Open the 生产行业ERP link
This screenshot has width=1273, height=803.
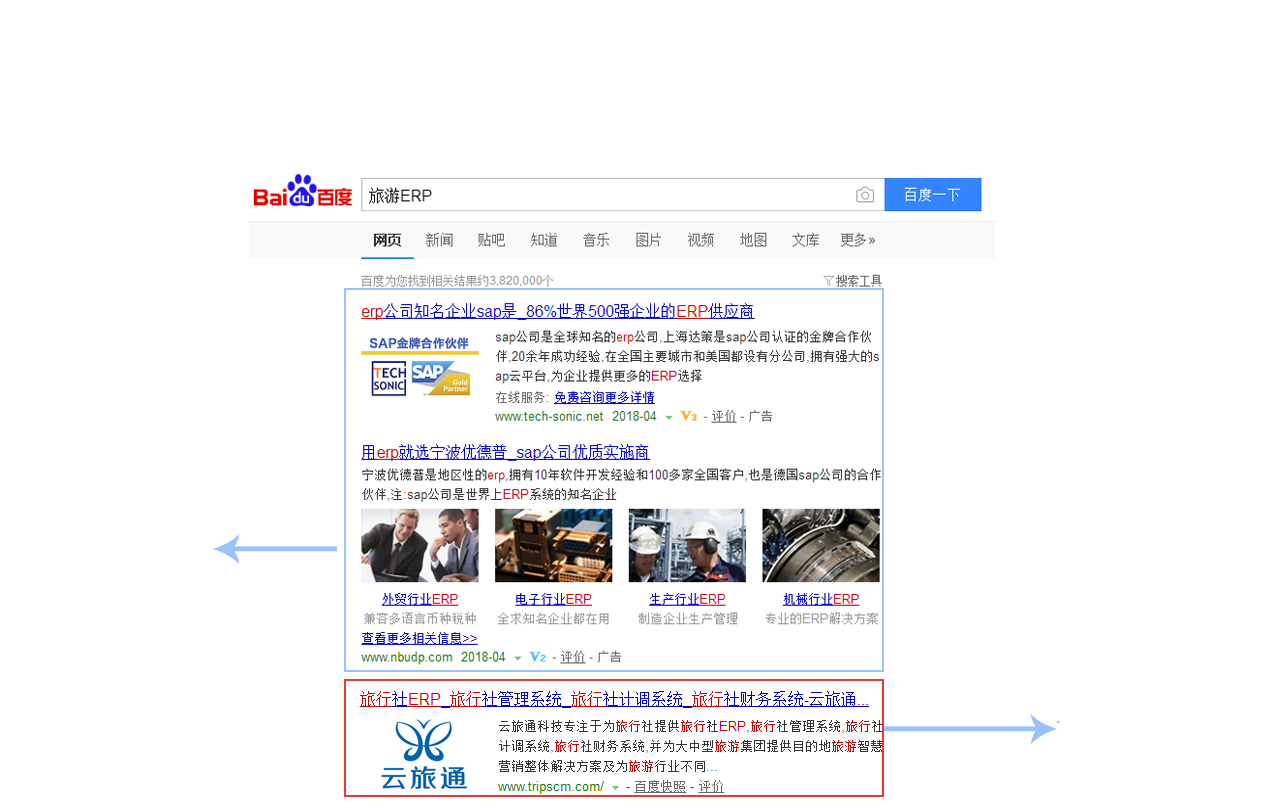click(x=687, y=599)
